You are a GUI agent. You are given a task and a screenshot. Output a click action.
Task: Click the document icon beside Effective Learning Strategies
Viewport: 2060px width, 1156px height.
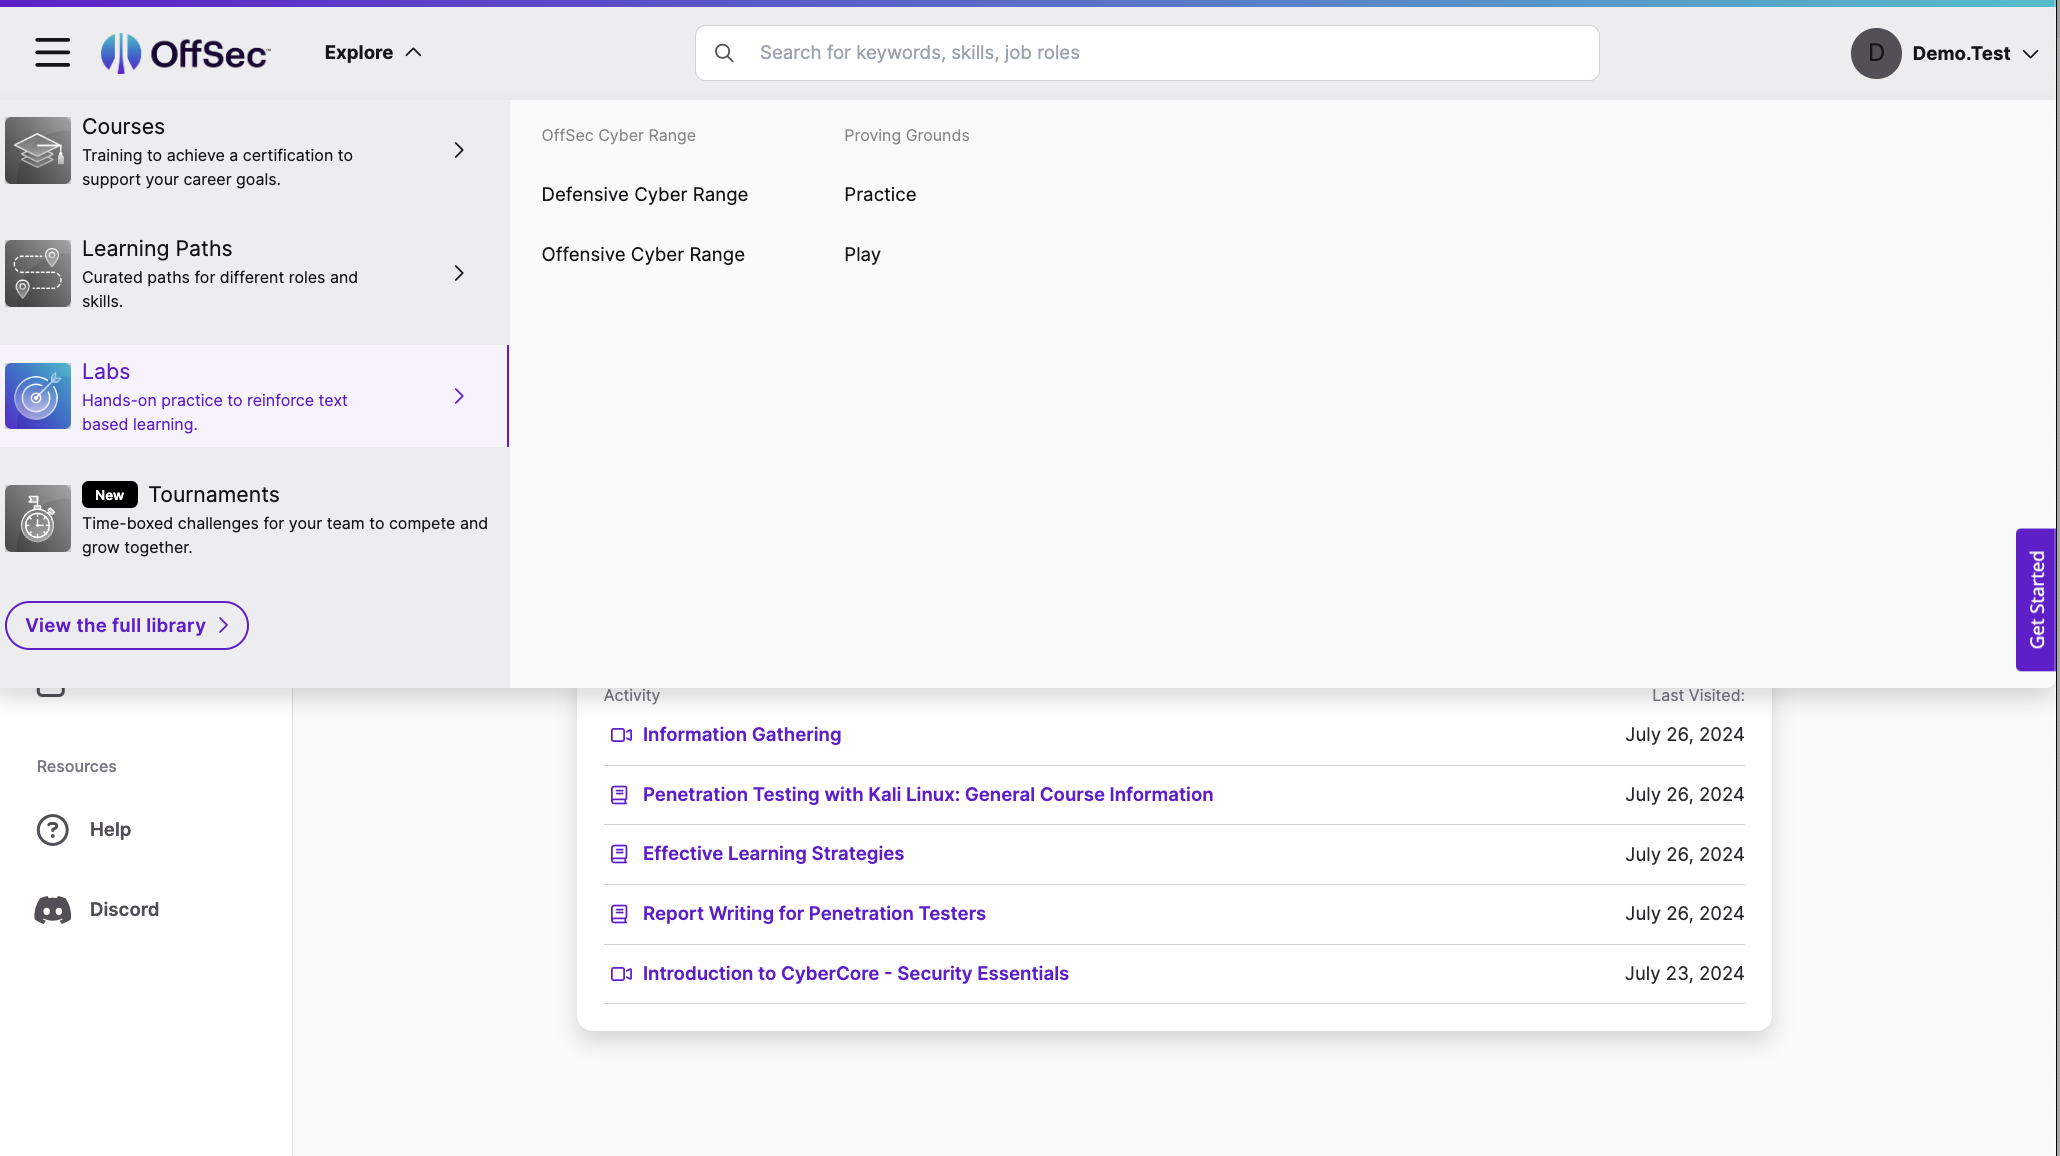620,854
